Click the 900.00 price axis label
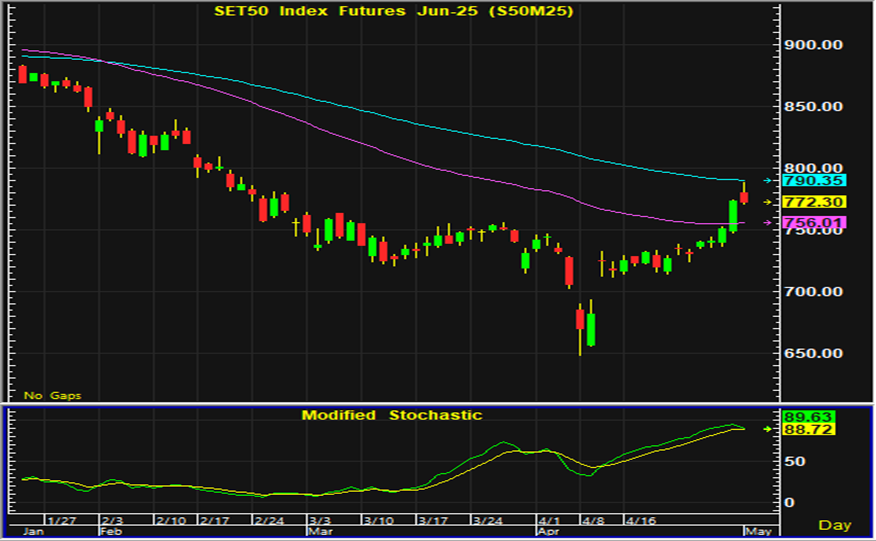 pos(813,45)
